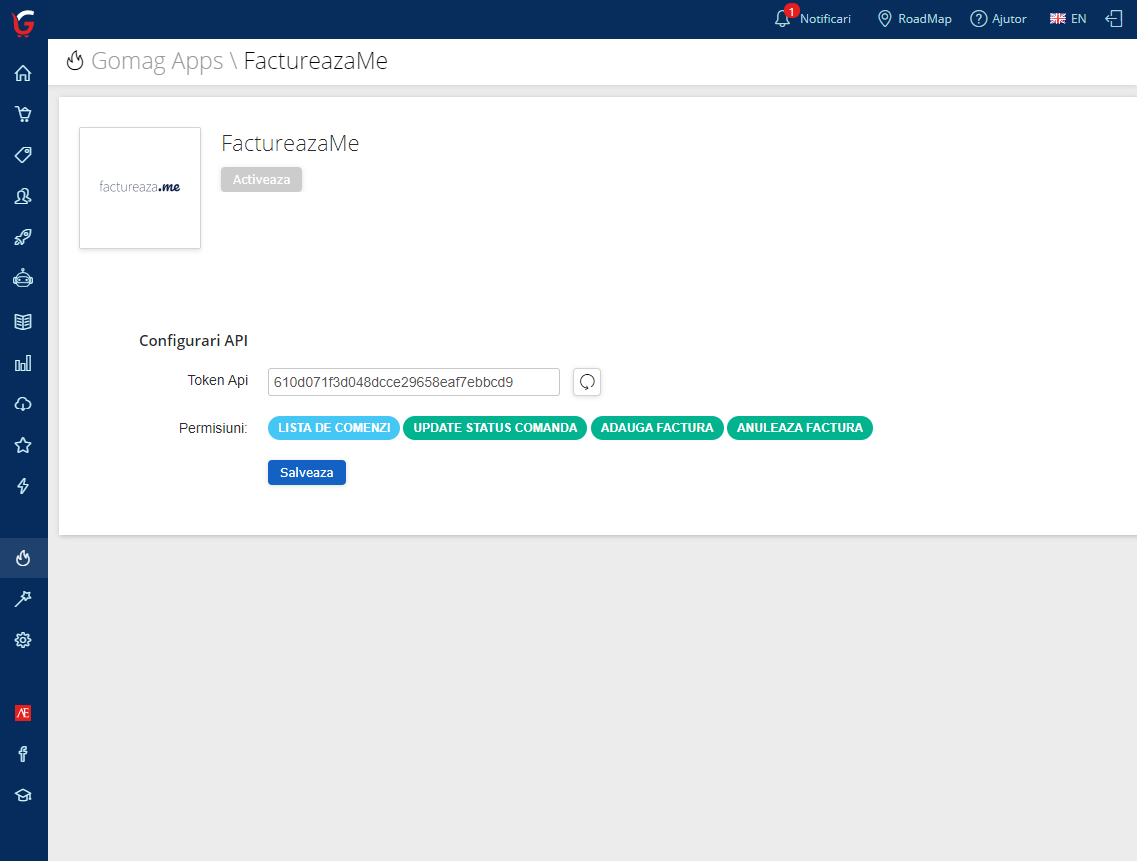Click into the Token Api field
This screenshot has width=1137, height=861.
(413, 382)
